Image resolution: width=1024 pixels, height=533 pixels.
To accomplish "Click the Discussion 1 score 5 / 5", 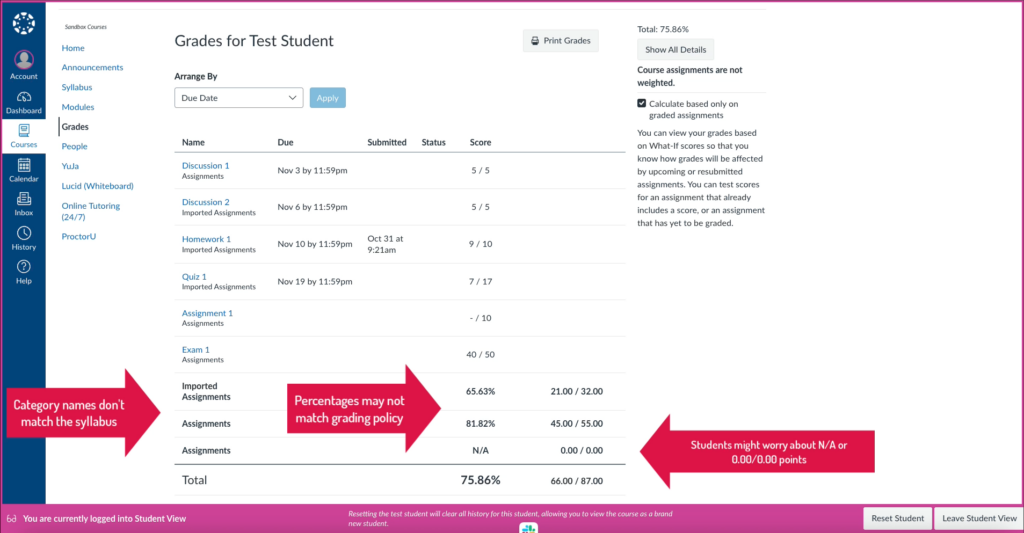I will point(480,170).
